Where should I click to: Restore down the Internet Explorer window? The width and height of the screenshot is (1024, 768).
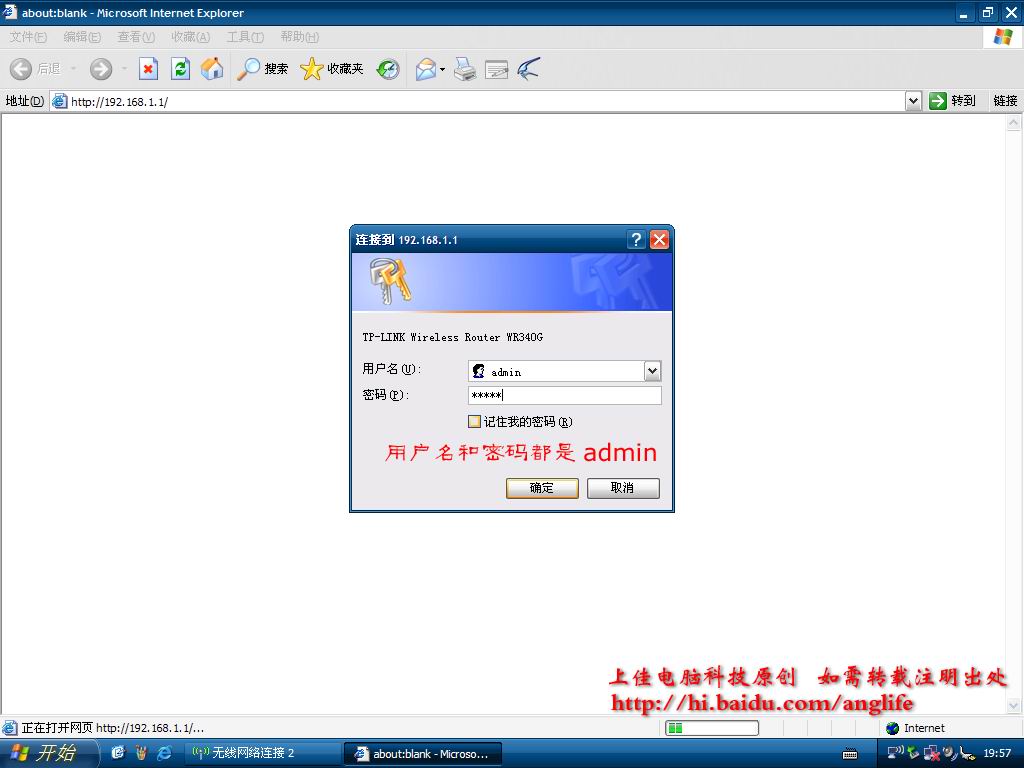tap(988, 13)
